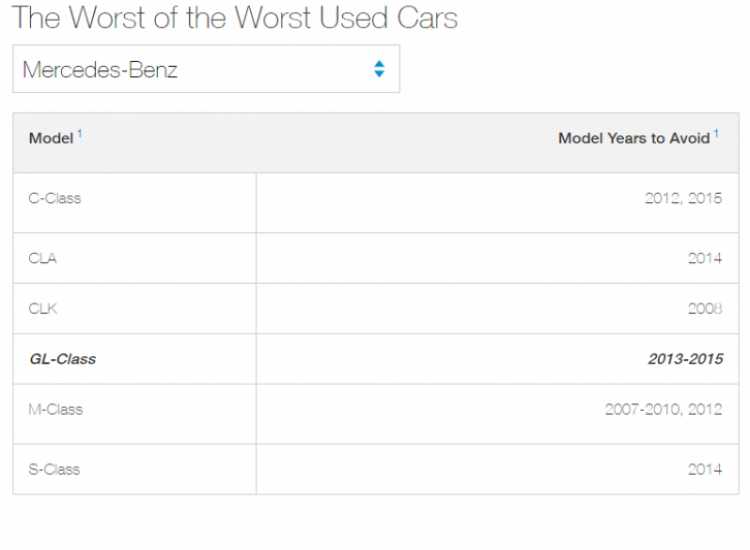
Task: Open footnote 1 beside Model Years to Avoid
Action: click(717, 133)
